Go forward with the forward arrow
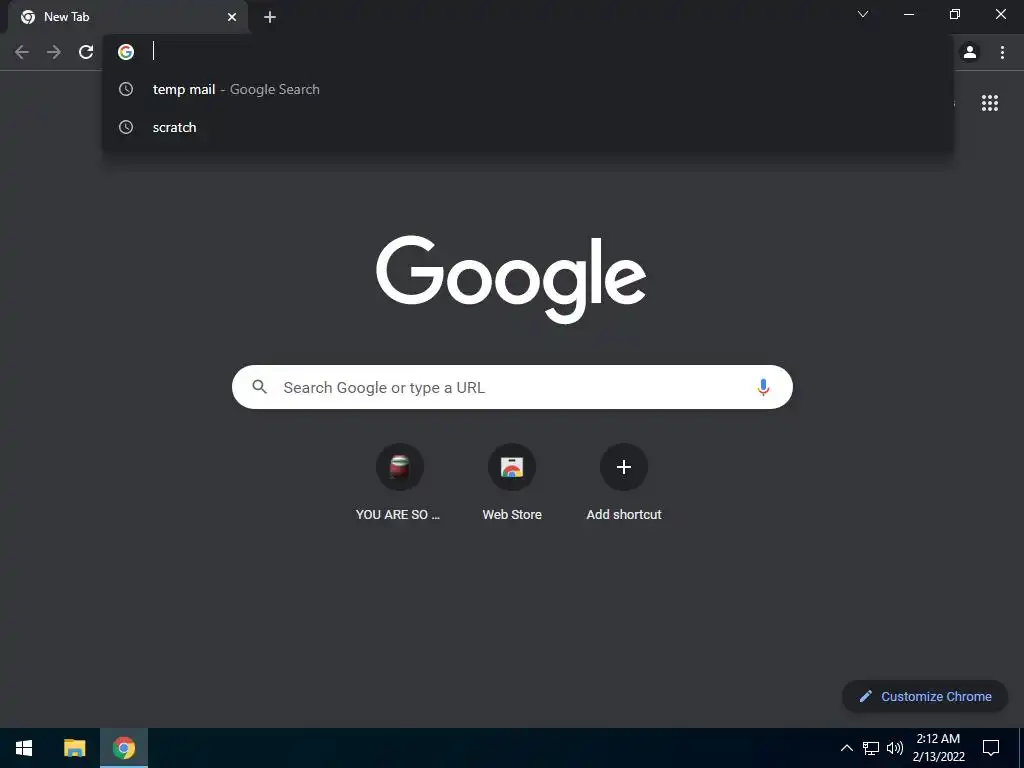The height and width of the screenshot is (768, 1024). (x=54, y=52)
